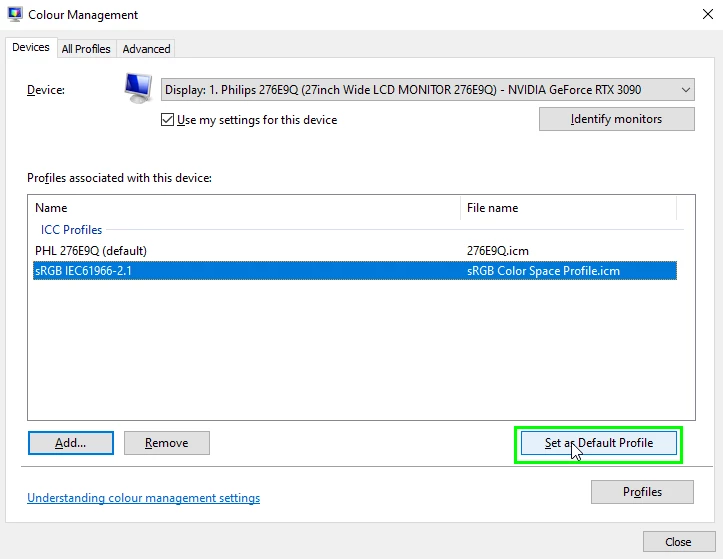The width and height of the screenshot is (723, 559).
Task: Click Set as Default Profile
Action: [x=599, y=443]
